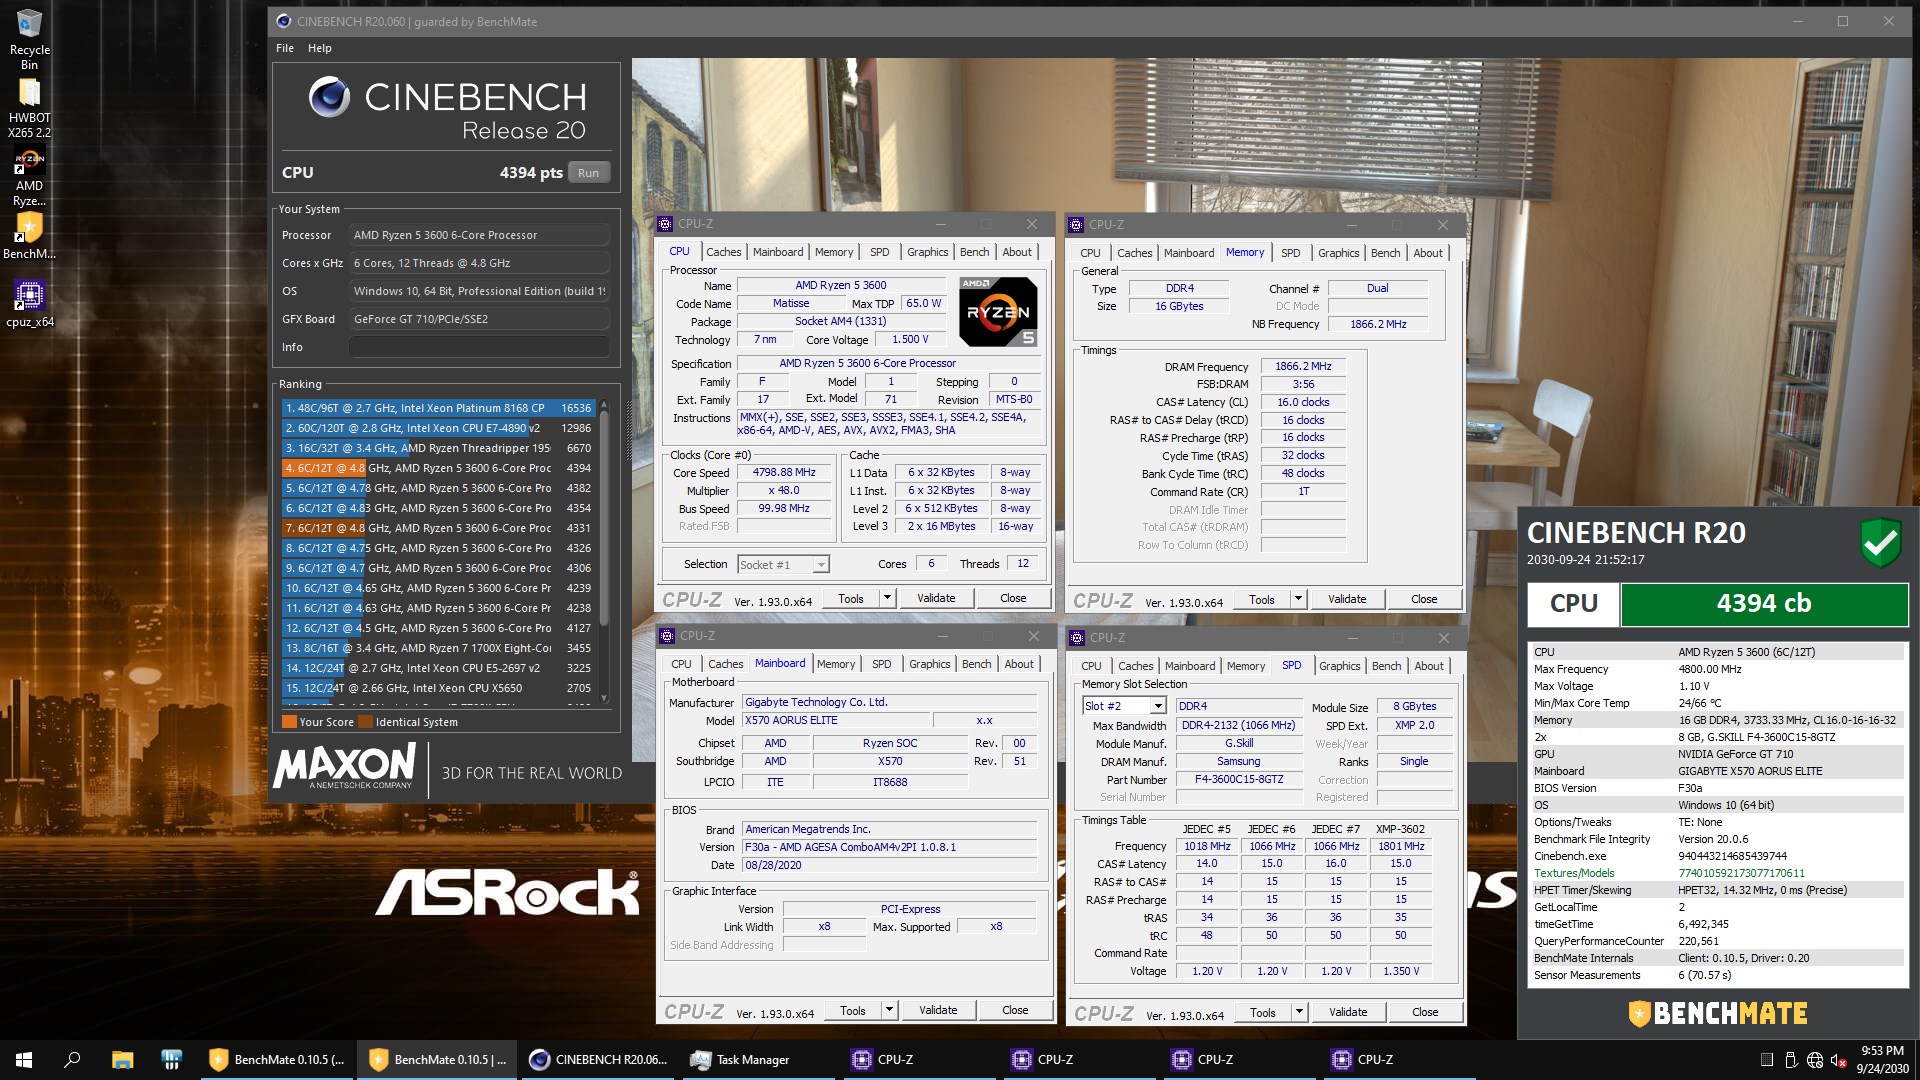
Task: Open the Help menu in Cinebench
Action: pos(320,48)
